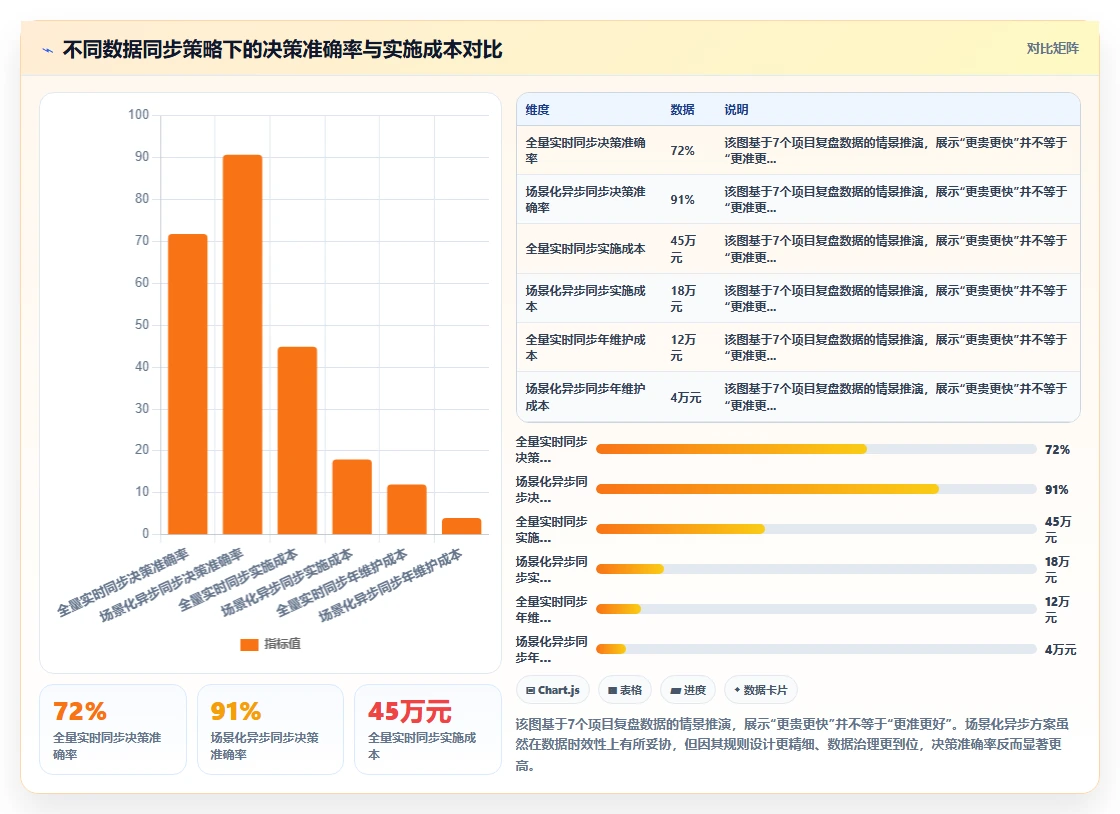
Task: Click the 4万元 progress bar
Action: 816,649
